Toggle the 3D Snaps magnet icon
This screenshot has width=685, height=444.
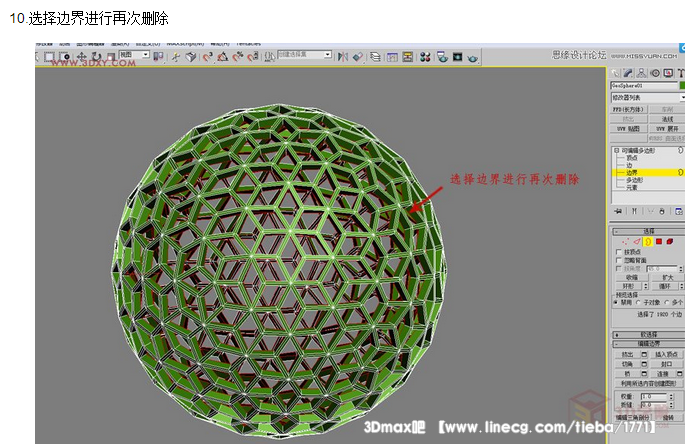208,56
